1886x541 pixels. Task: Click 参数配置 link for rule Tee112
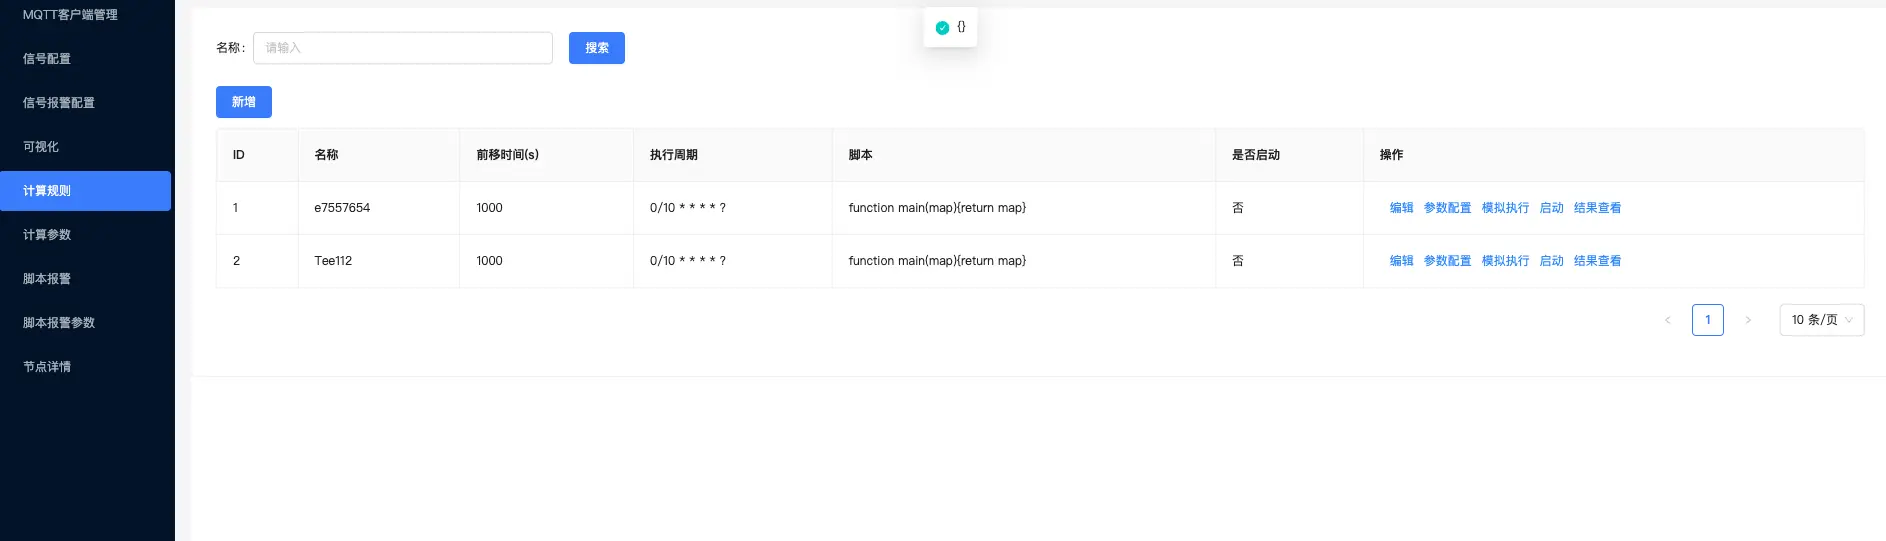[1447, 261]
